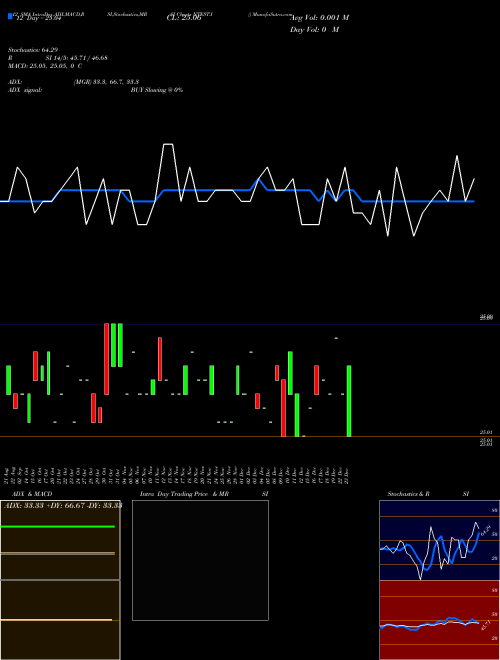Click the red RSI chart panel
500x660 pixels.
tap(439, 620)
